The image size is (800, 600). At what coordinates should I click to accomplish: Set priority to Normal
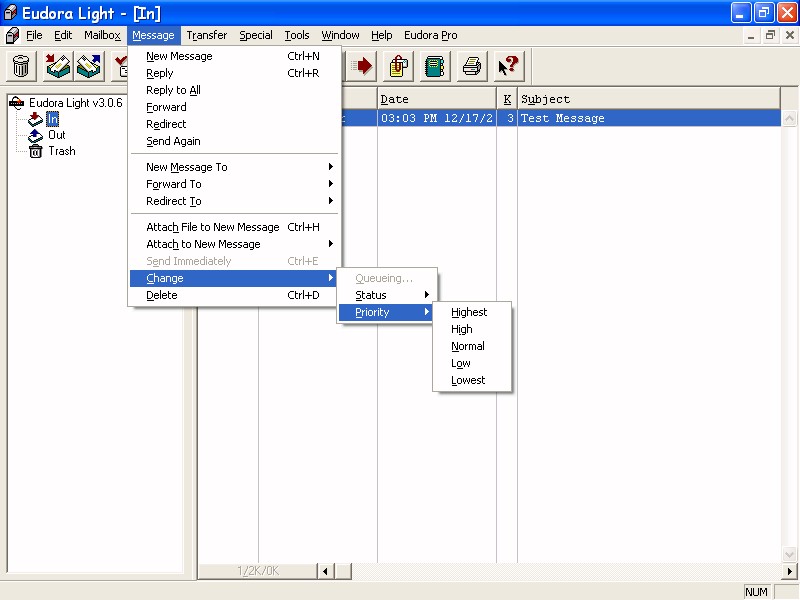click(x=472, y=346)
